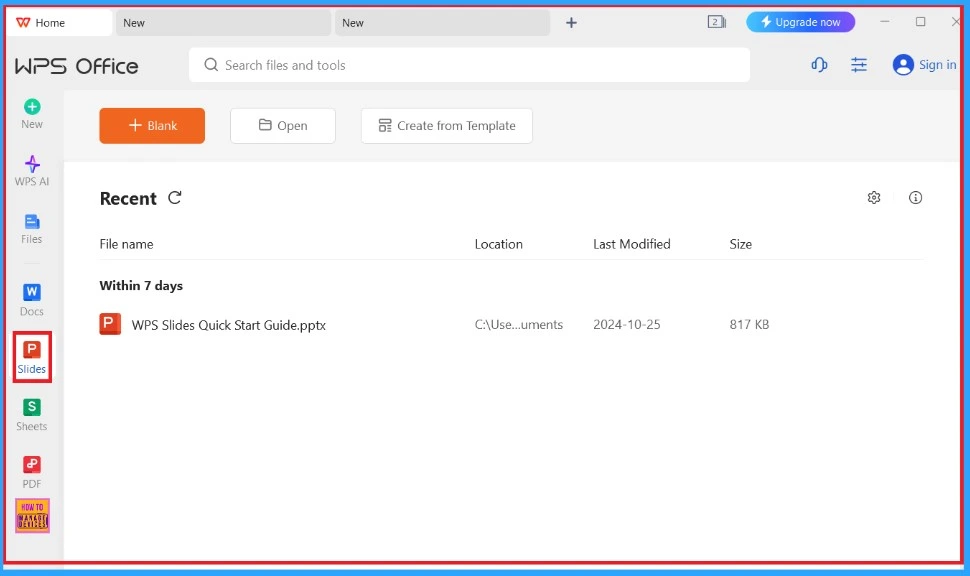
Task: Click the Open file button
Action: coord(283,126)
